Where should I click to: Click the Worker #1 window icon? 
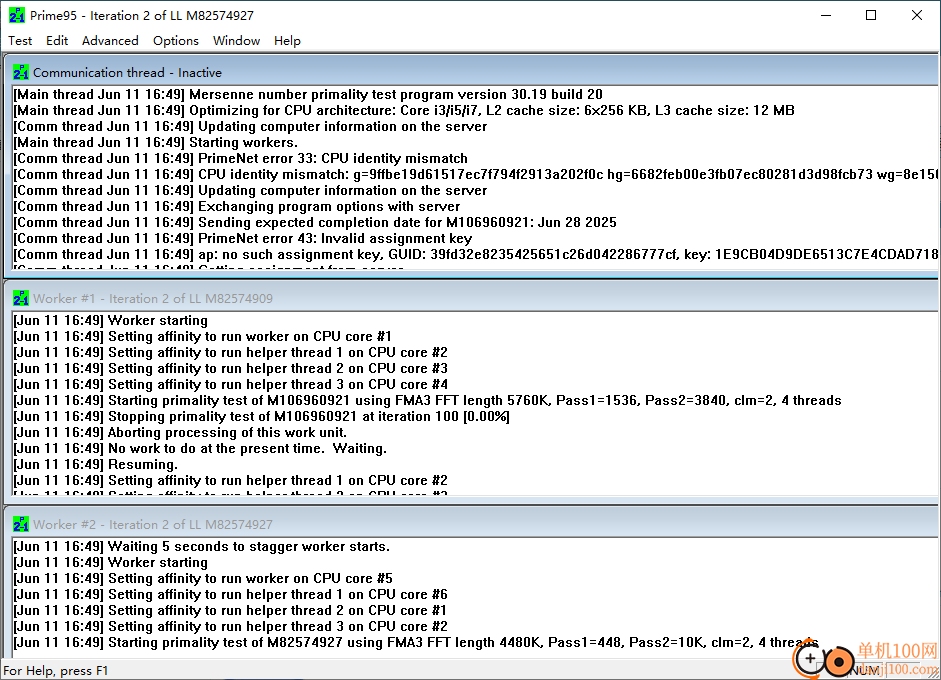pos(21,298)
